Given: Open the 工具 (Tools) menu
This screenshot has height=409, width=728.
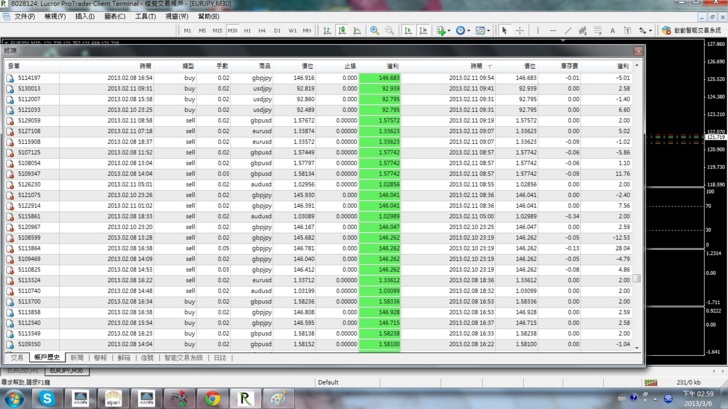Looking at the screenshot, I should tap(145, 16).
